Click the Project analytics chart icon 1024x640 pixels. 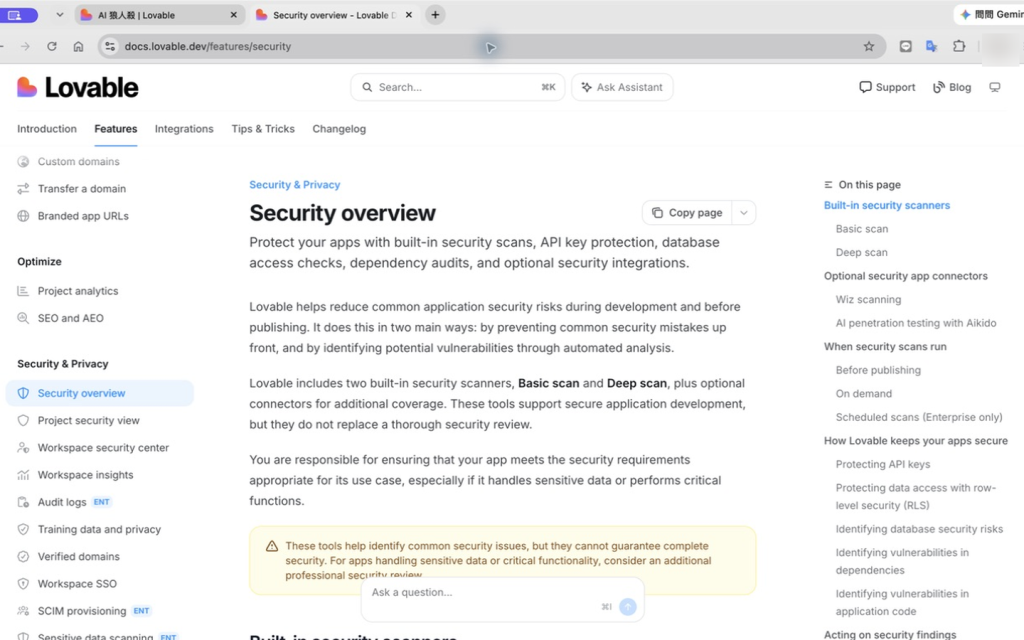(23, 291)
